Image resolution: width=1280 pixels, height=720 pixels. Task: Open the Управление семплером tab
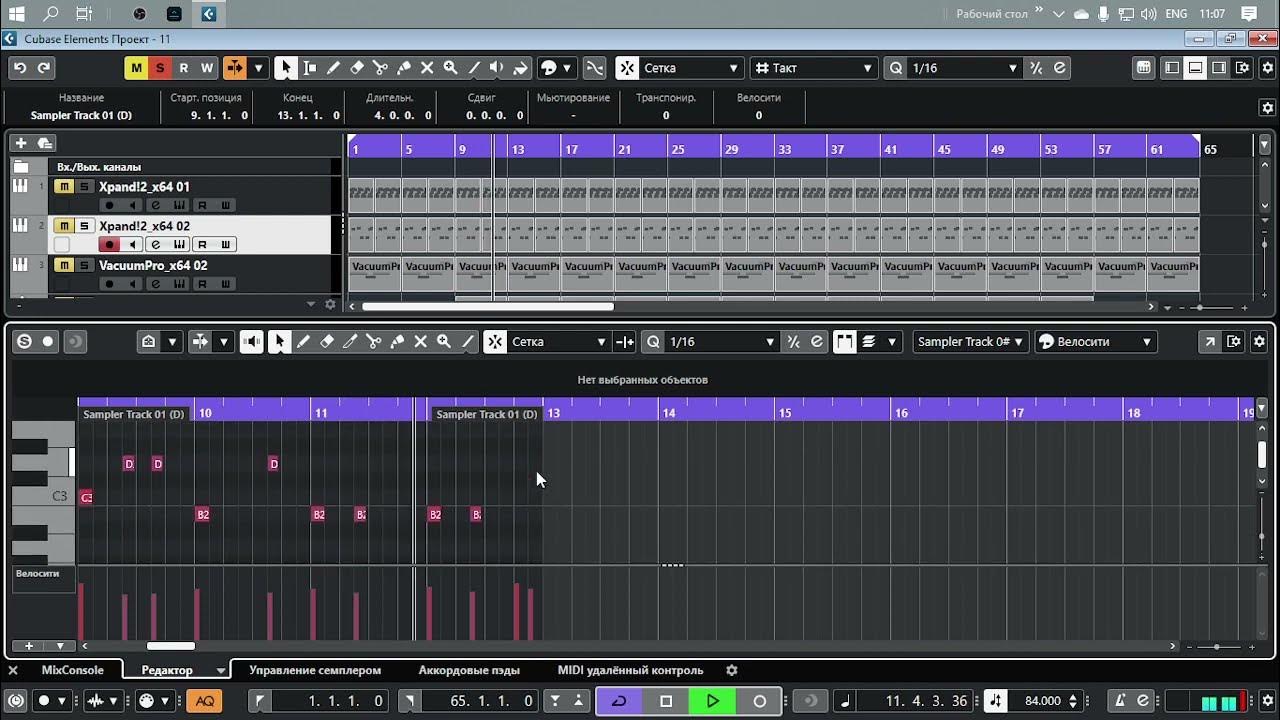pos(315,670)
